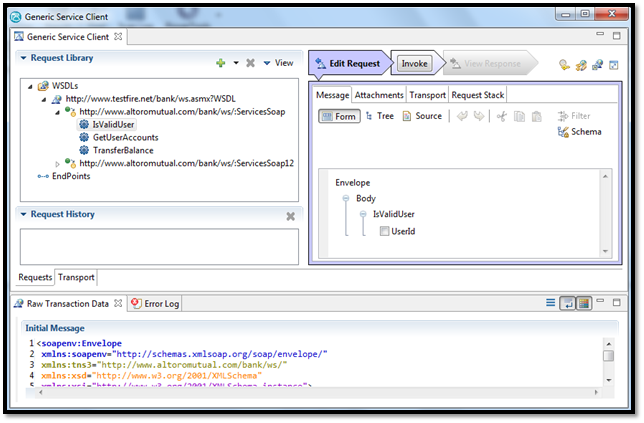Image resolution: width=644 pixels, height=423 pixels.
Task: Expand the ServicesSoap12 tree node
Action: (58, 163)
